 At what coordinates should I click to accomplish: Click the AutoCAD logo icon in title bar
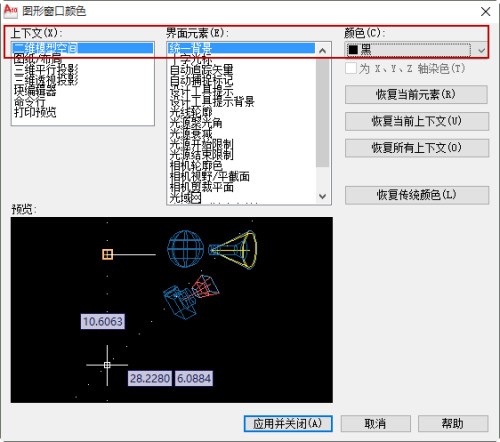pyautogui.click(x=10, y=11)
